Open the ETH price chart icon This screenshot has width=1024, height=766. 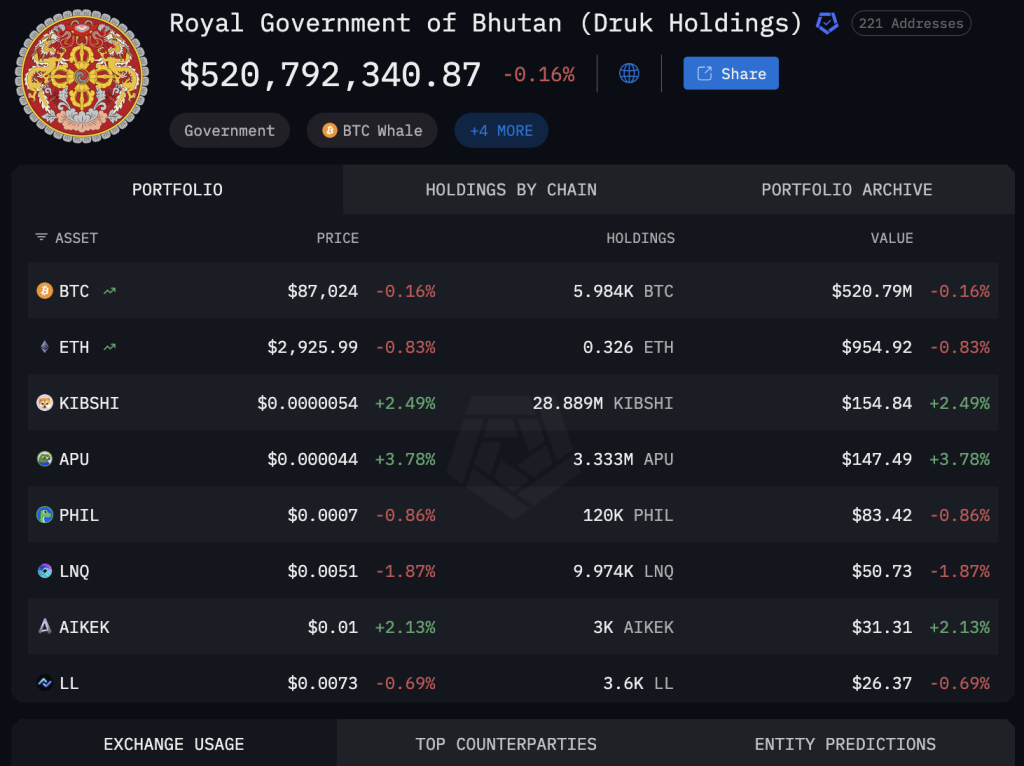[110, 347]
